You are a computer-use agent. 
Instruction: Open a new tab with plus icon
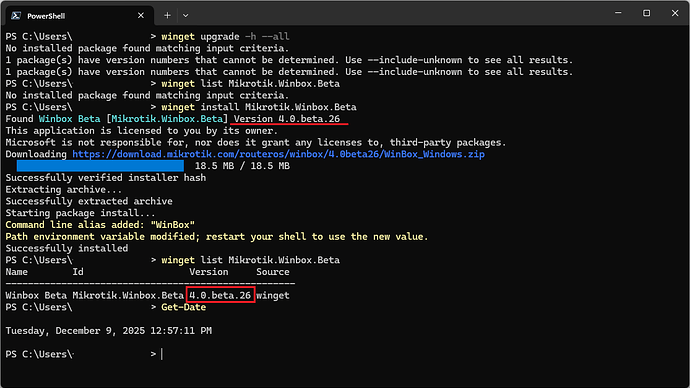167,15
